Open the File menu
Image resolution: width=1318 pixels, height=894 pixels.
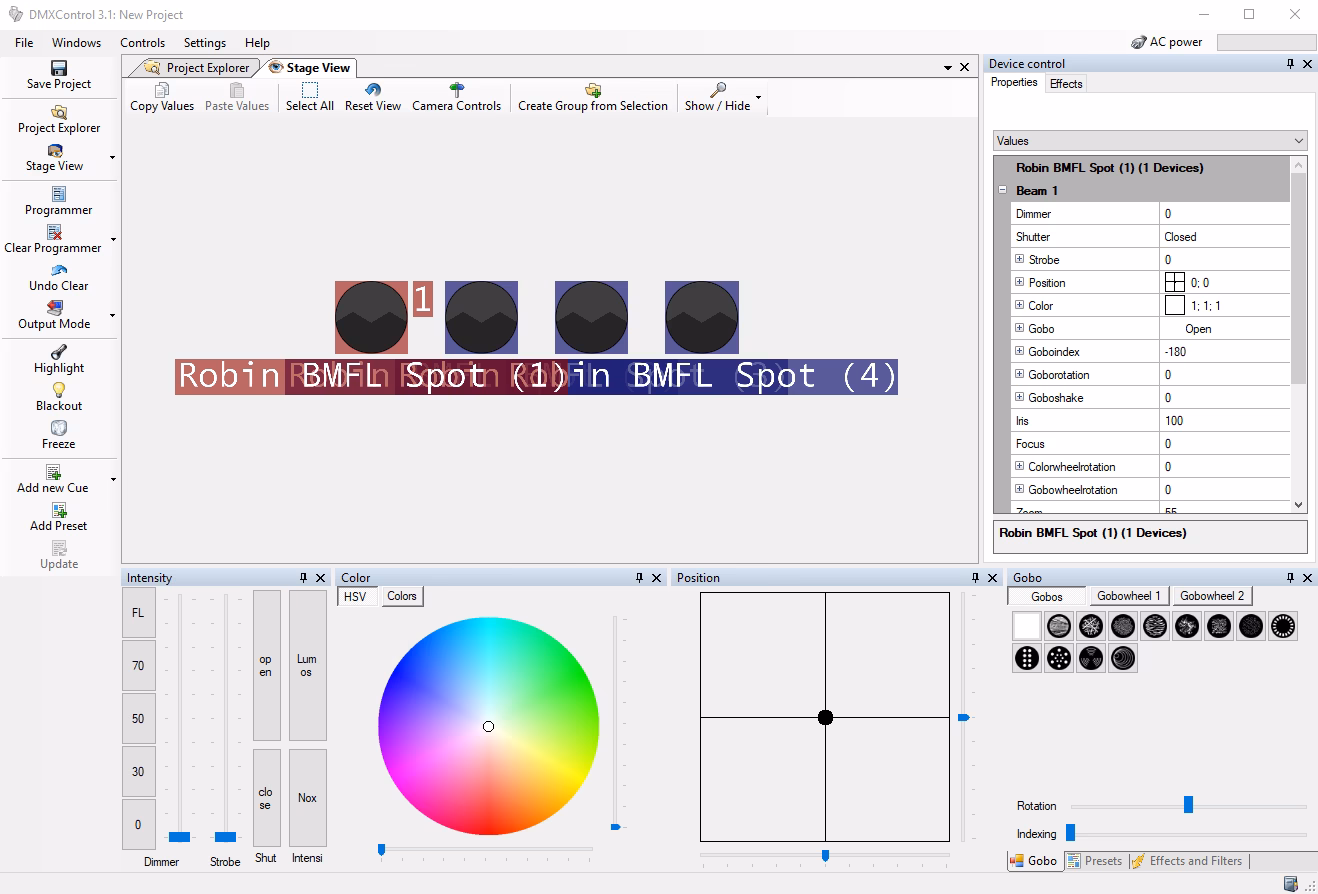pos(24,43)
